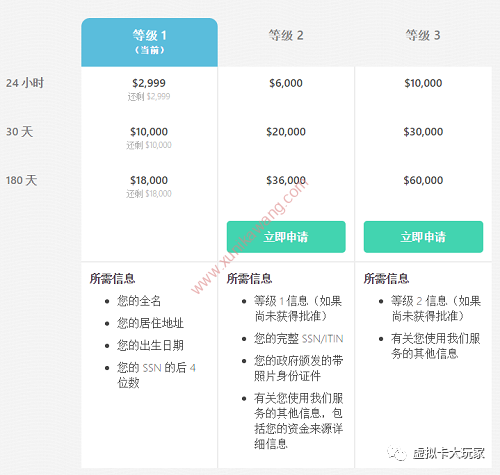Click the $60,000 limit in 等级 3
500x475 pixels.
pyautogui.click(x=423, y=180)
